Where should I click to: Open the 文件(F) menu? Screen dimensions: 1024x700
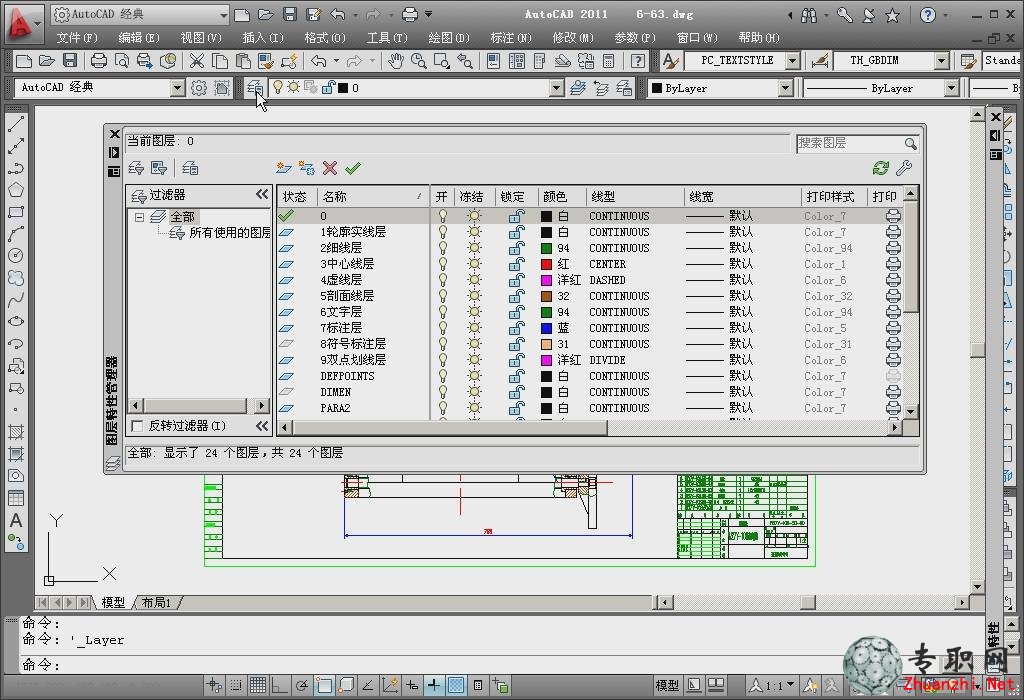point(77,37)
